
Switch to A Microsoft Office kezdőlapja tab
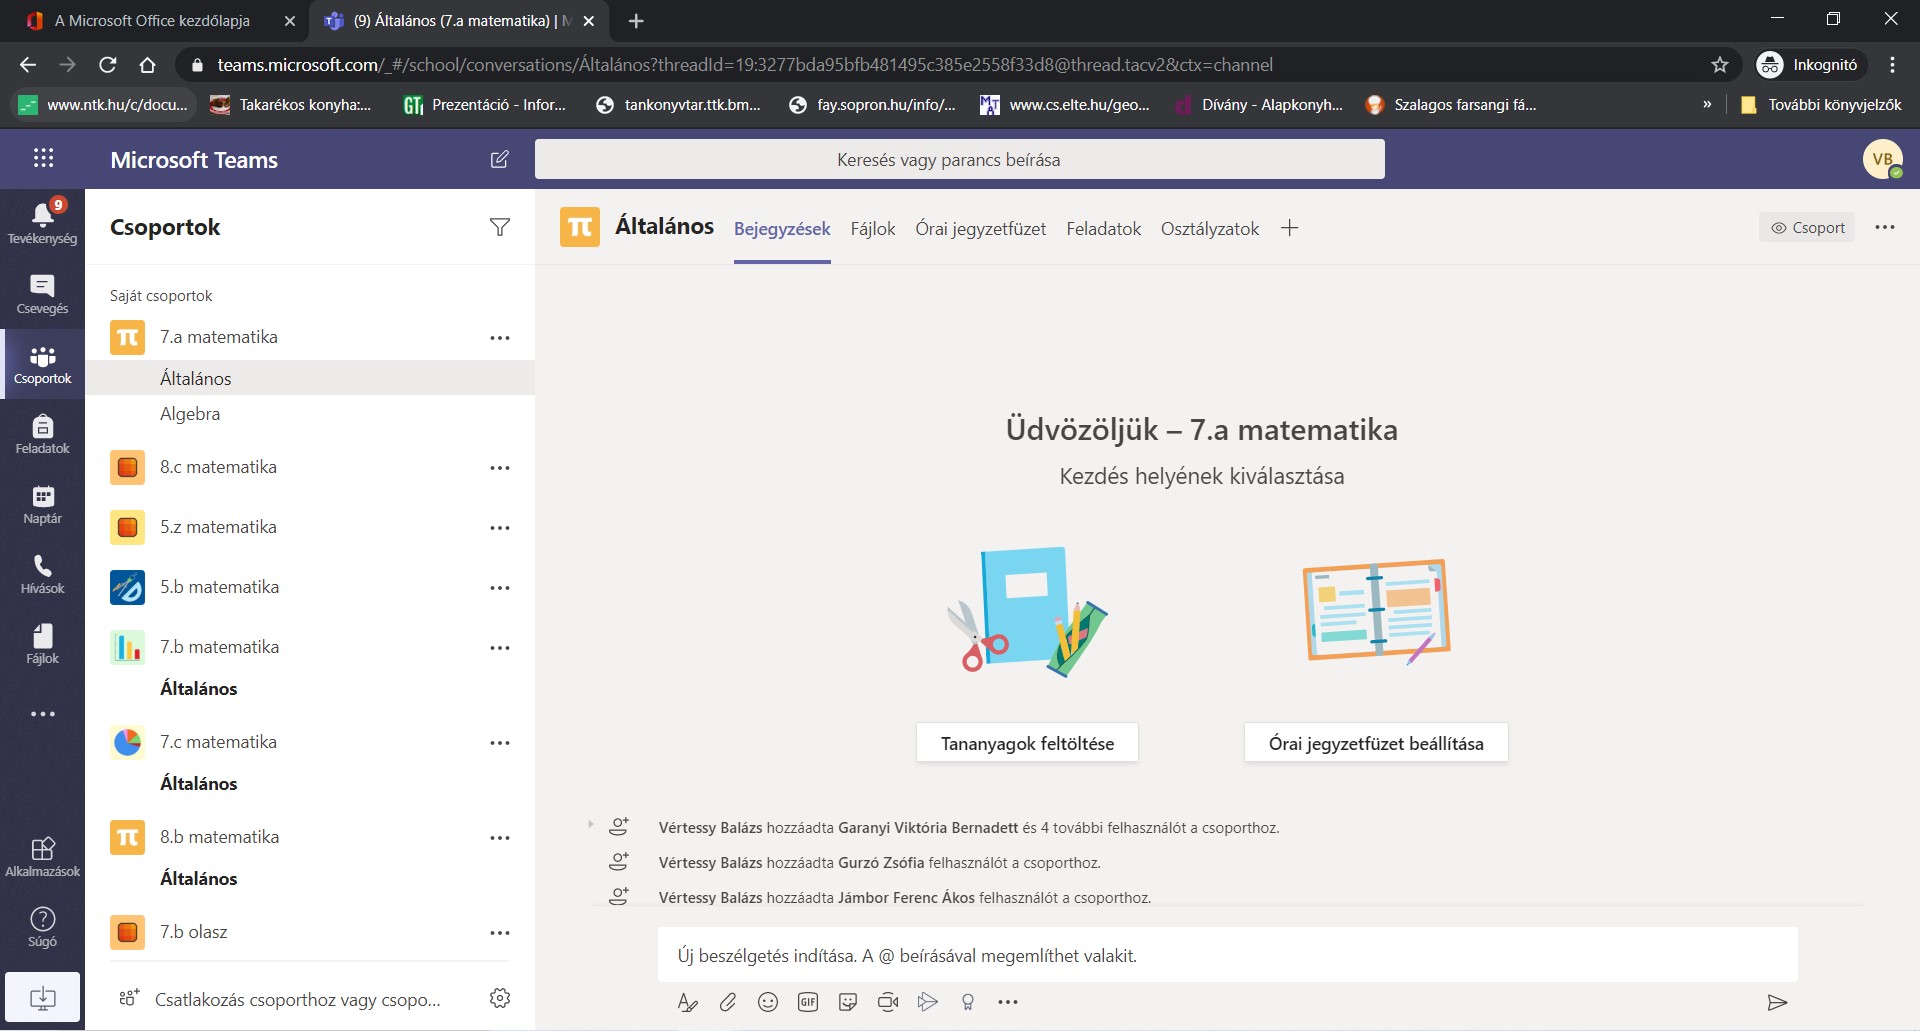coord(155,21)
